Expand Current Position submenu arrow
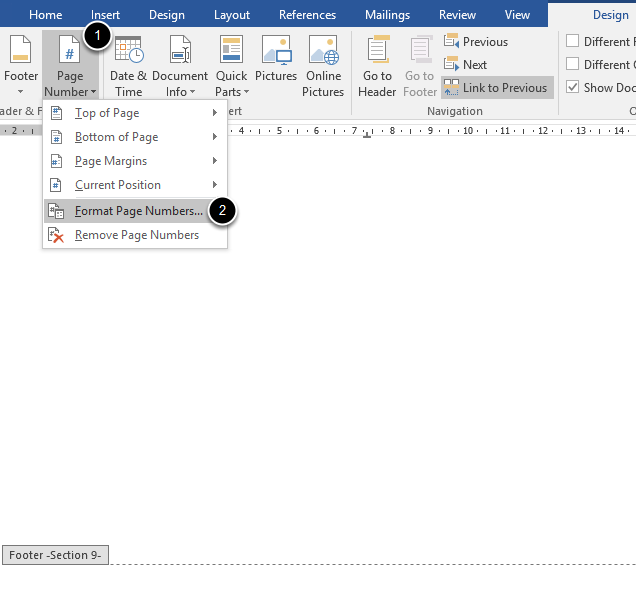The width and height of the screenshot is (636, 599). pos(215,185)
